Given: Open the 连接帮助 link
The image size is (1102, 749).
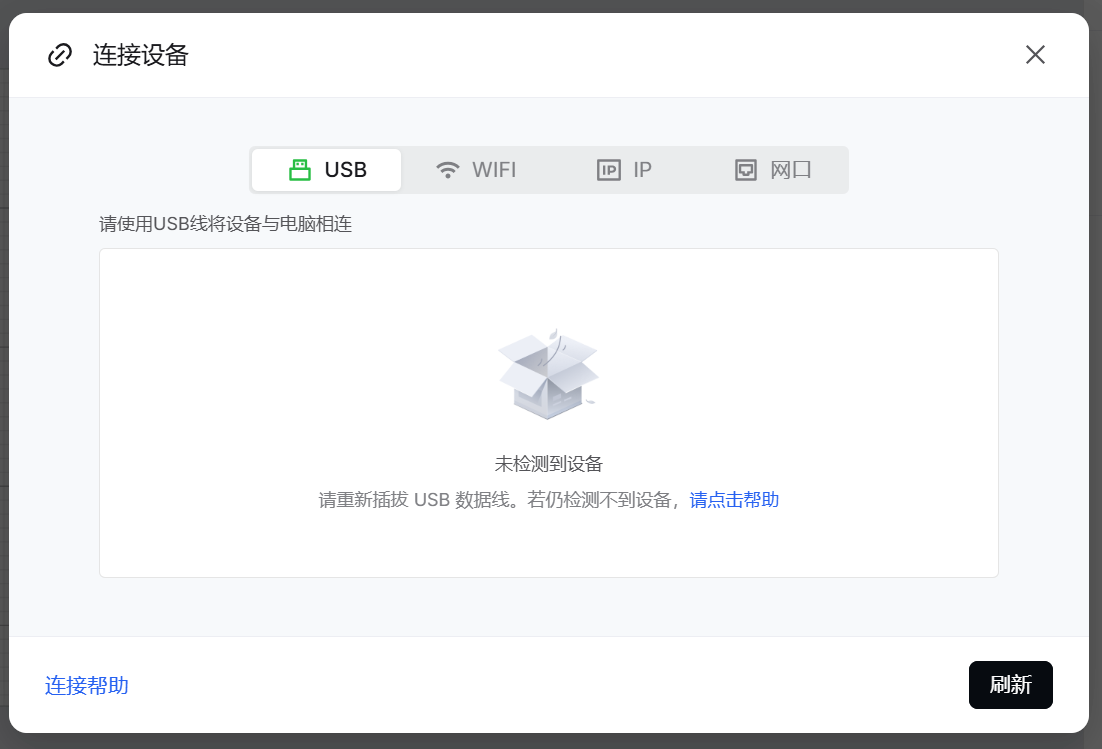Looking at the screenshot, I should (x=87, y=686).
